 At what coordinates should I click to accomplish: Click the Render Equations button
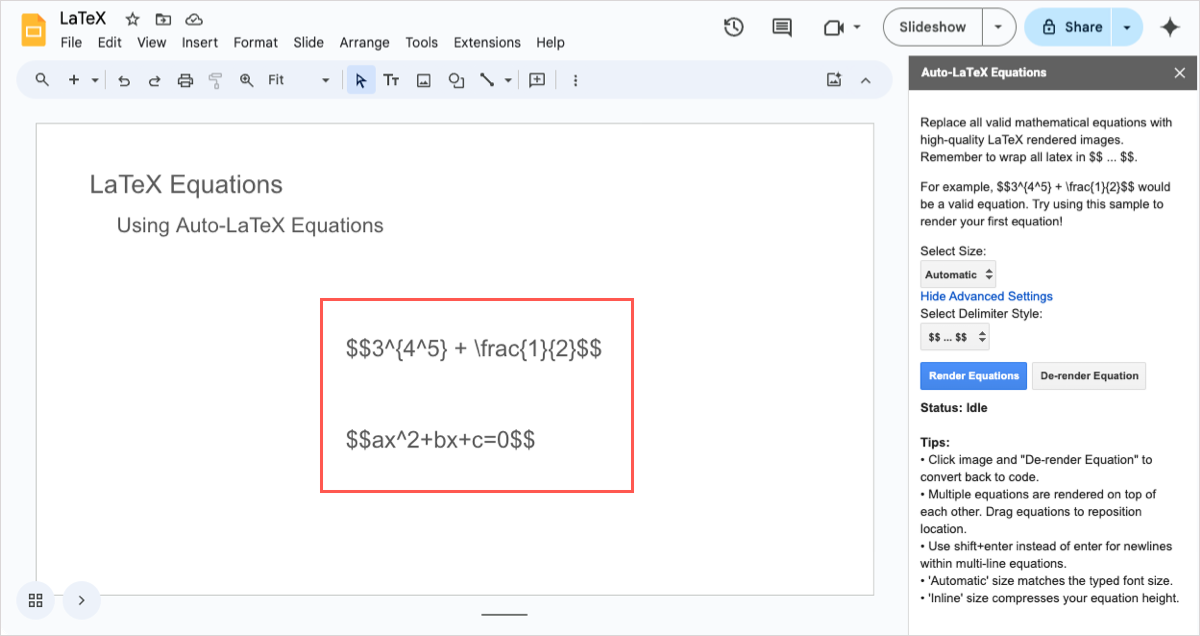pos(974,376)
